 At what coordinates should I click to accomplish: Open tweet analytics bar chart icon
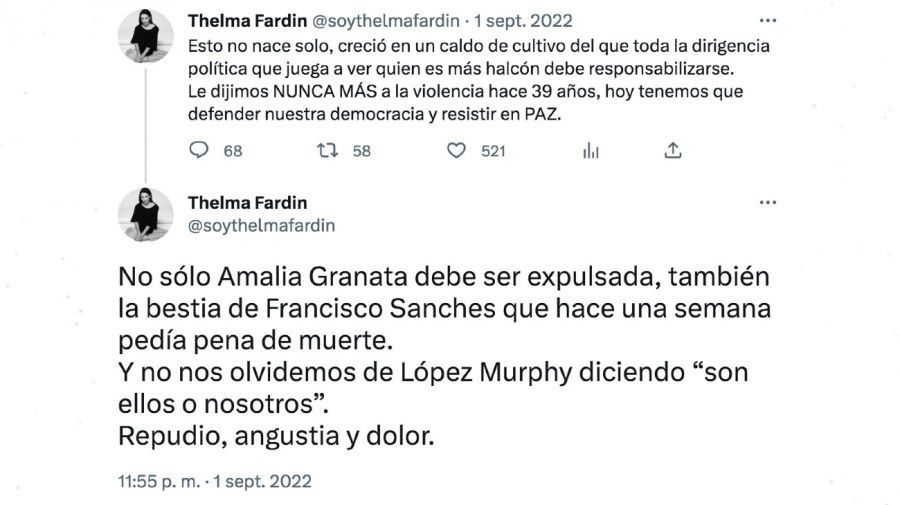click(x=591, y=151)
